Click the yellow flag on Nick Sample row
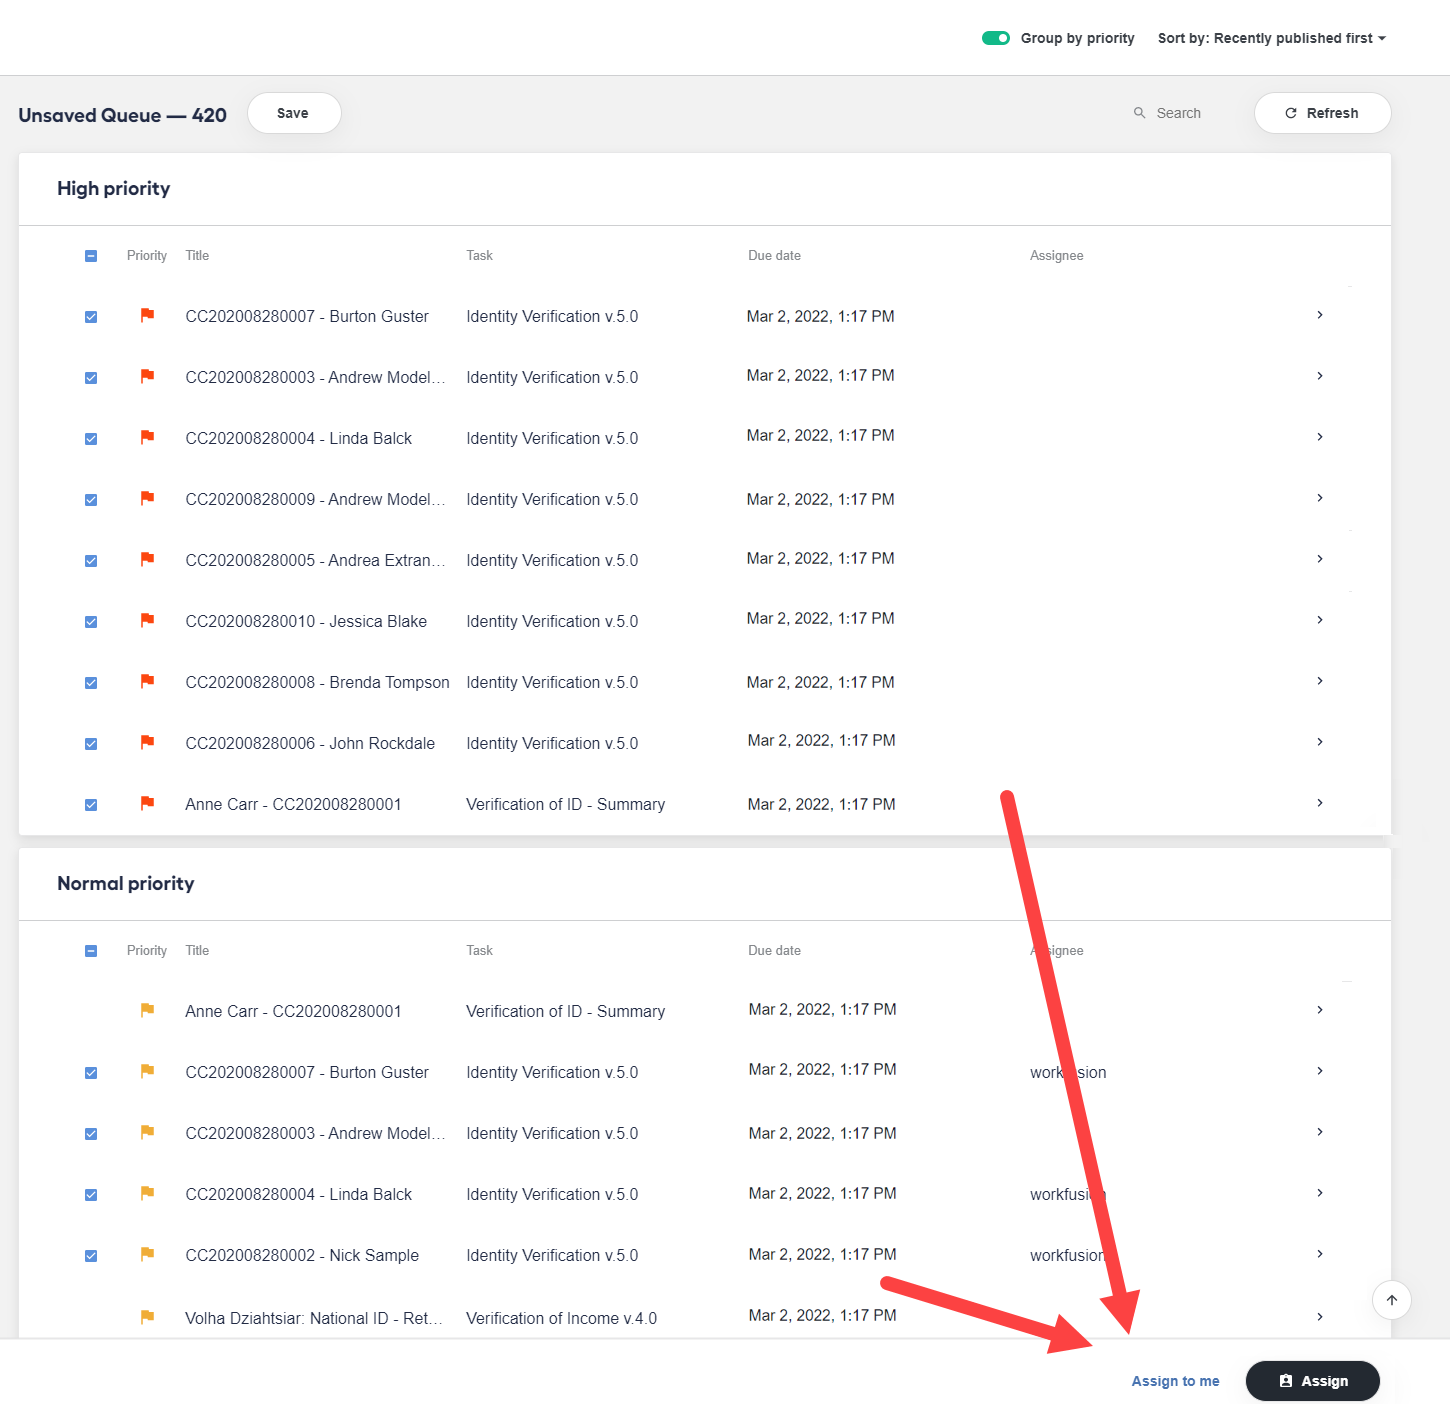The width and height of the screenshot is (1450, 1414). (x=147, y=1254)
